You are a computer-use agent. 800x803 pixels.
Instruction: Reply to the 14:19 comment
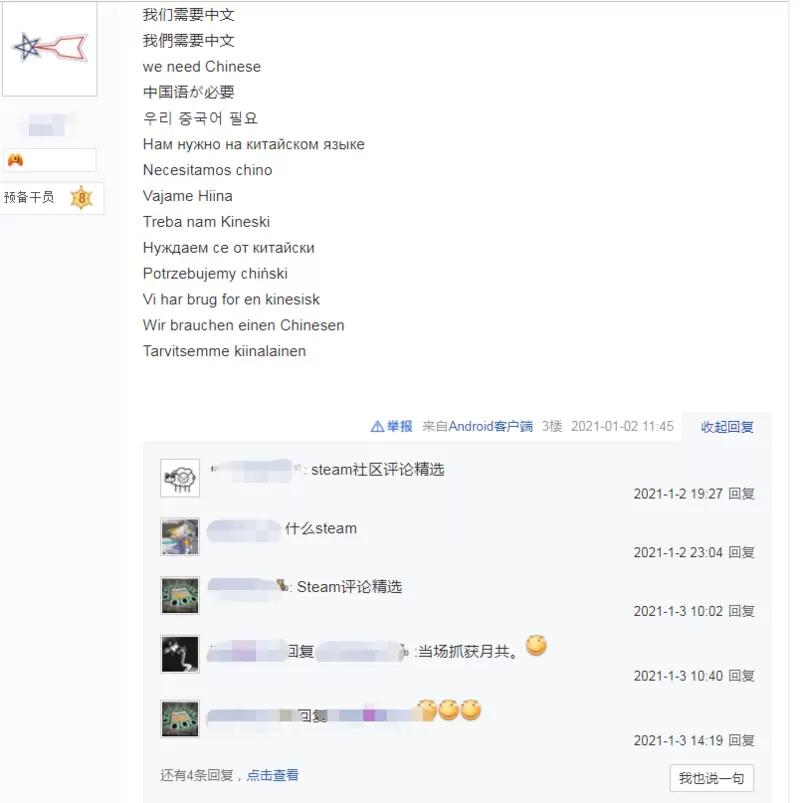741,741
